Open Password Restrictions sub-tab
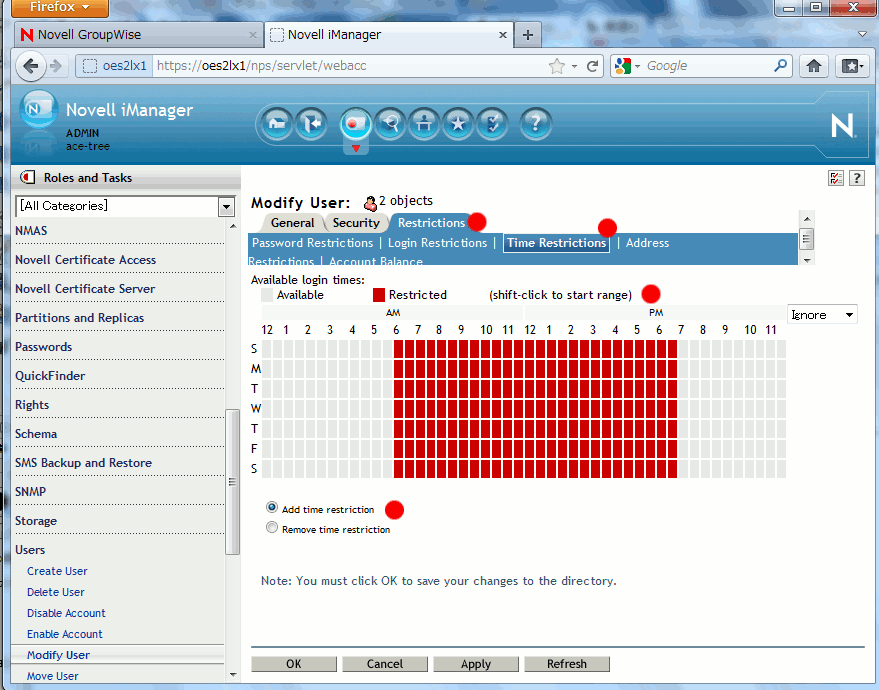Viewport: 879px width, 690px height. pyautogui.click(x=312, y=243)
